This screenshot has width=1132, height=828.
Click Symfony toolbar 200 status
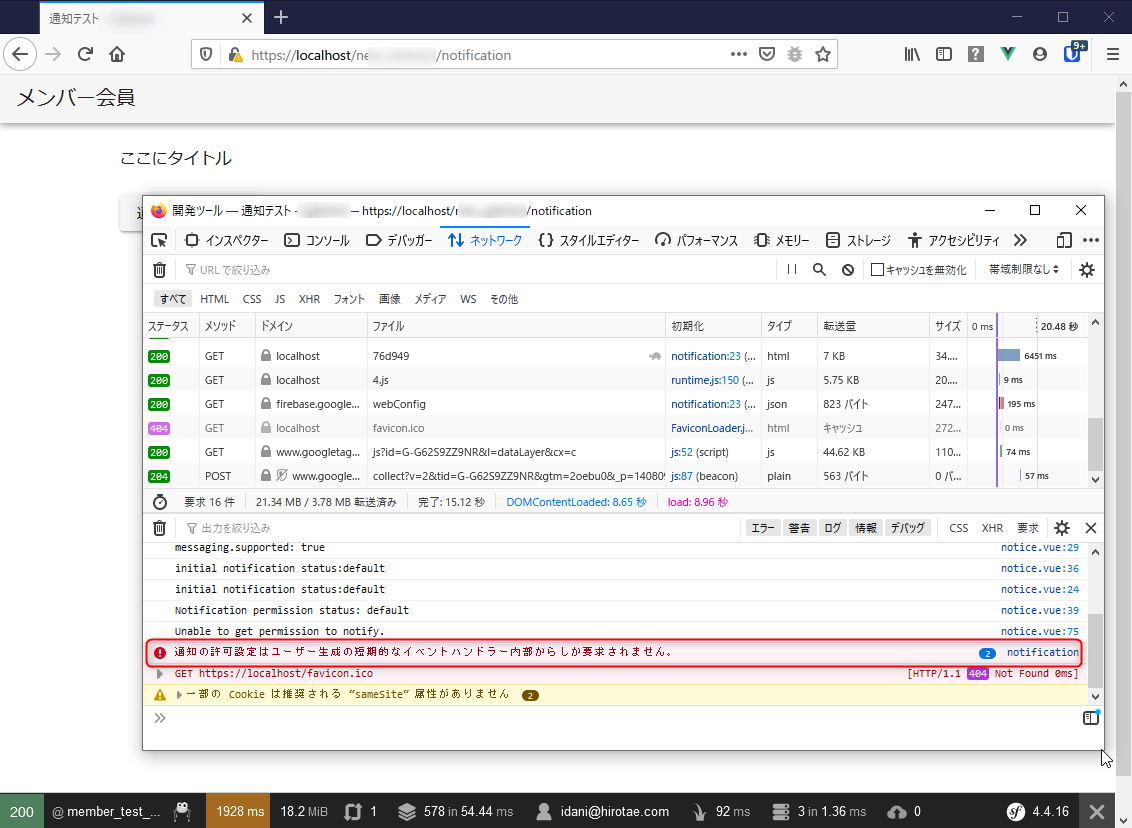22,811
